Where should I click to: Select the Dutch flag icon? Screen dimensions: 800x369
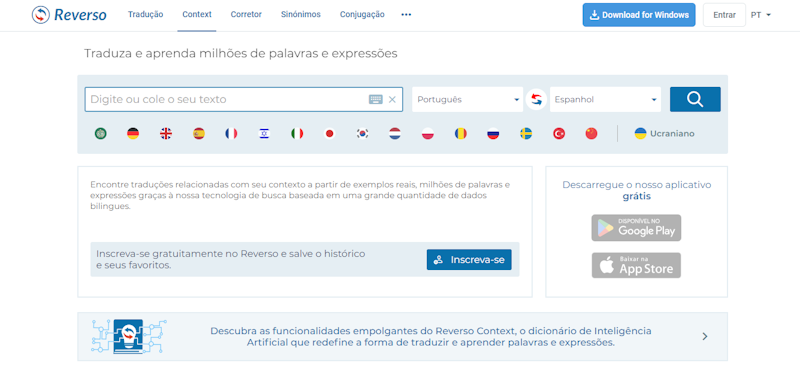tap(395, 134)
